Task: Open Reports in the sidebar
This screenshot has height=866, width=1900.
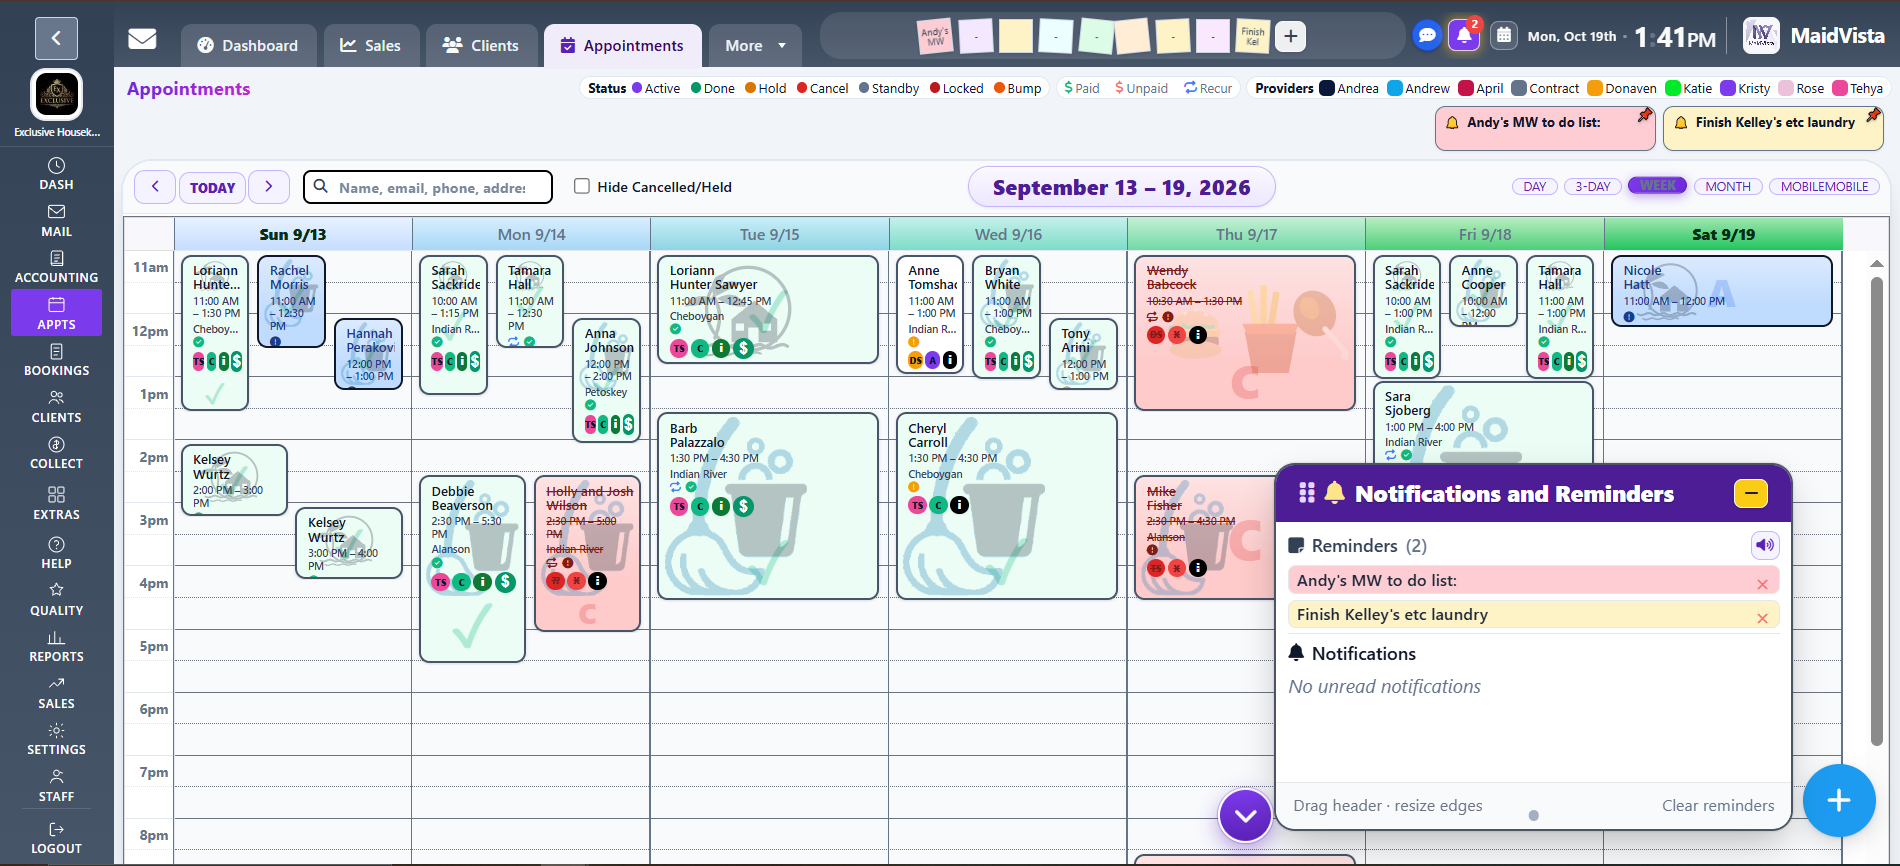Action: tap(56, 646)
